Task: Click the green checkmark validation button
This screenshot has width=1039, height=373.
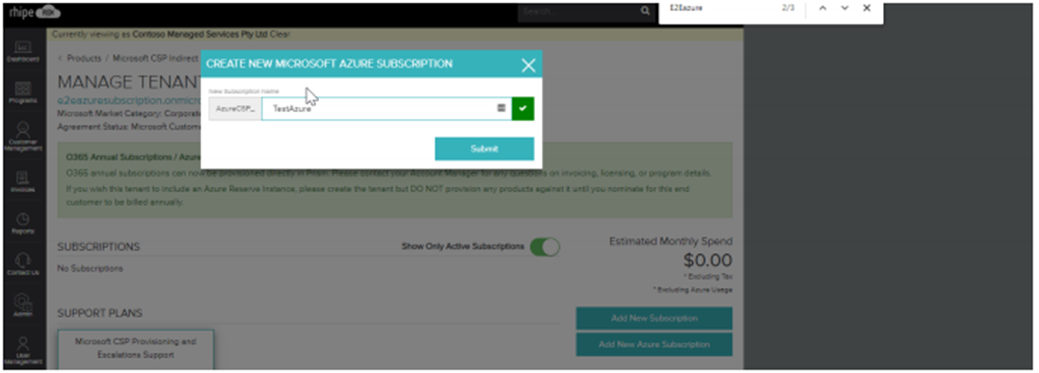Action: coord(523,108)
